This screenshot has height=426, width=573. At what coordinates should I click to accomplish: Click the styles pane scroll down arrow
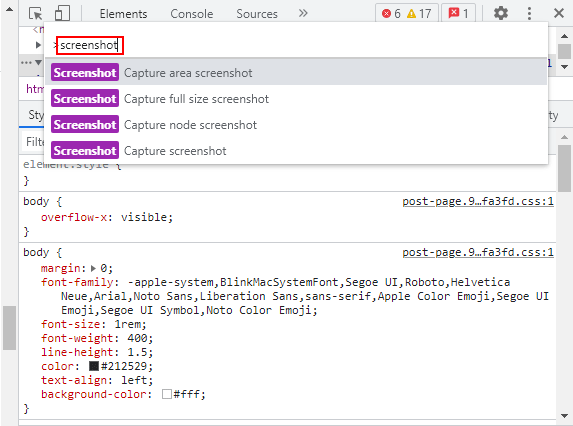(x=565, y=416)
